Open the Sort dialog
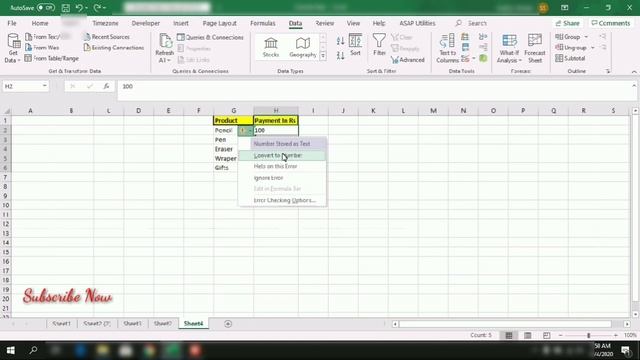The width and height of the screenshot is (640, 360). (x=355, y=45)
